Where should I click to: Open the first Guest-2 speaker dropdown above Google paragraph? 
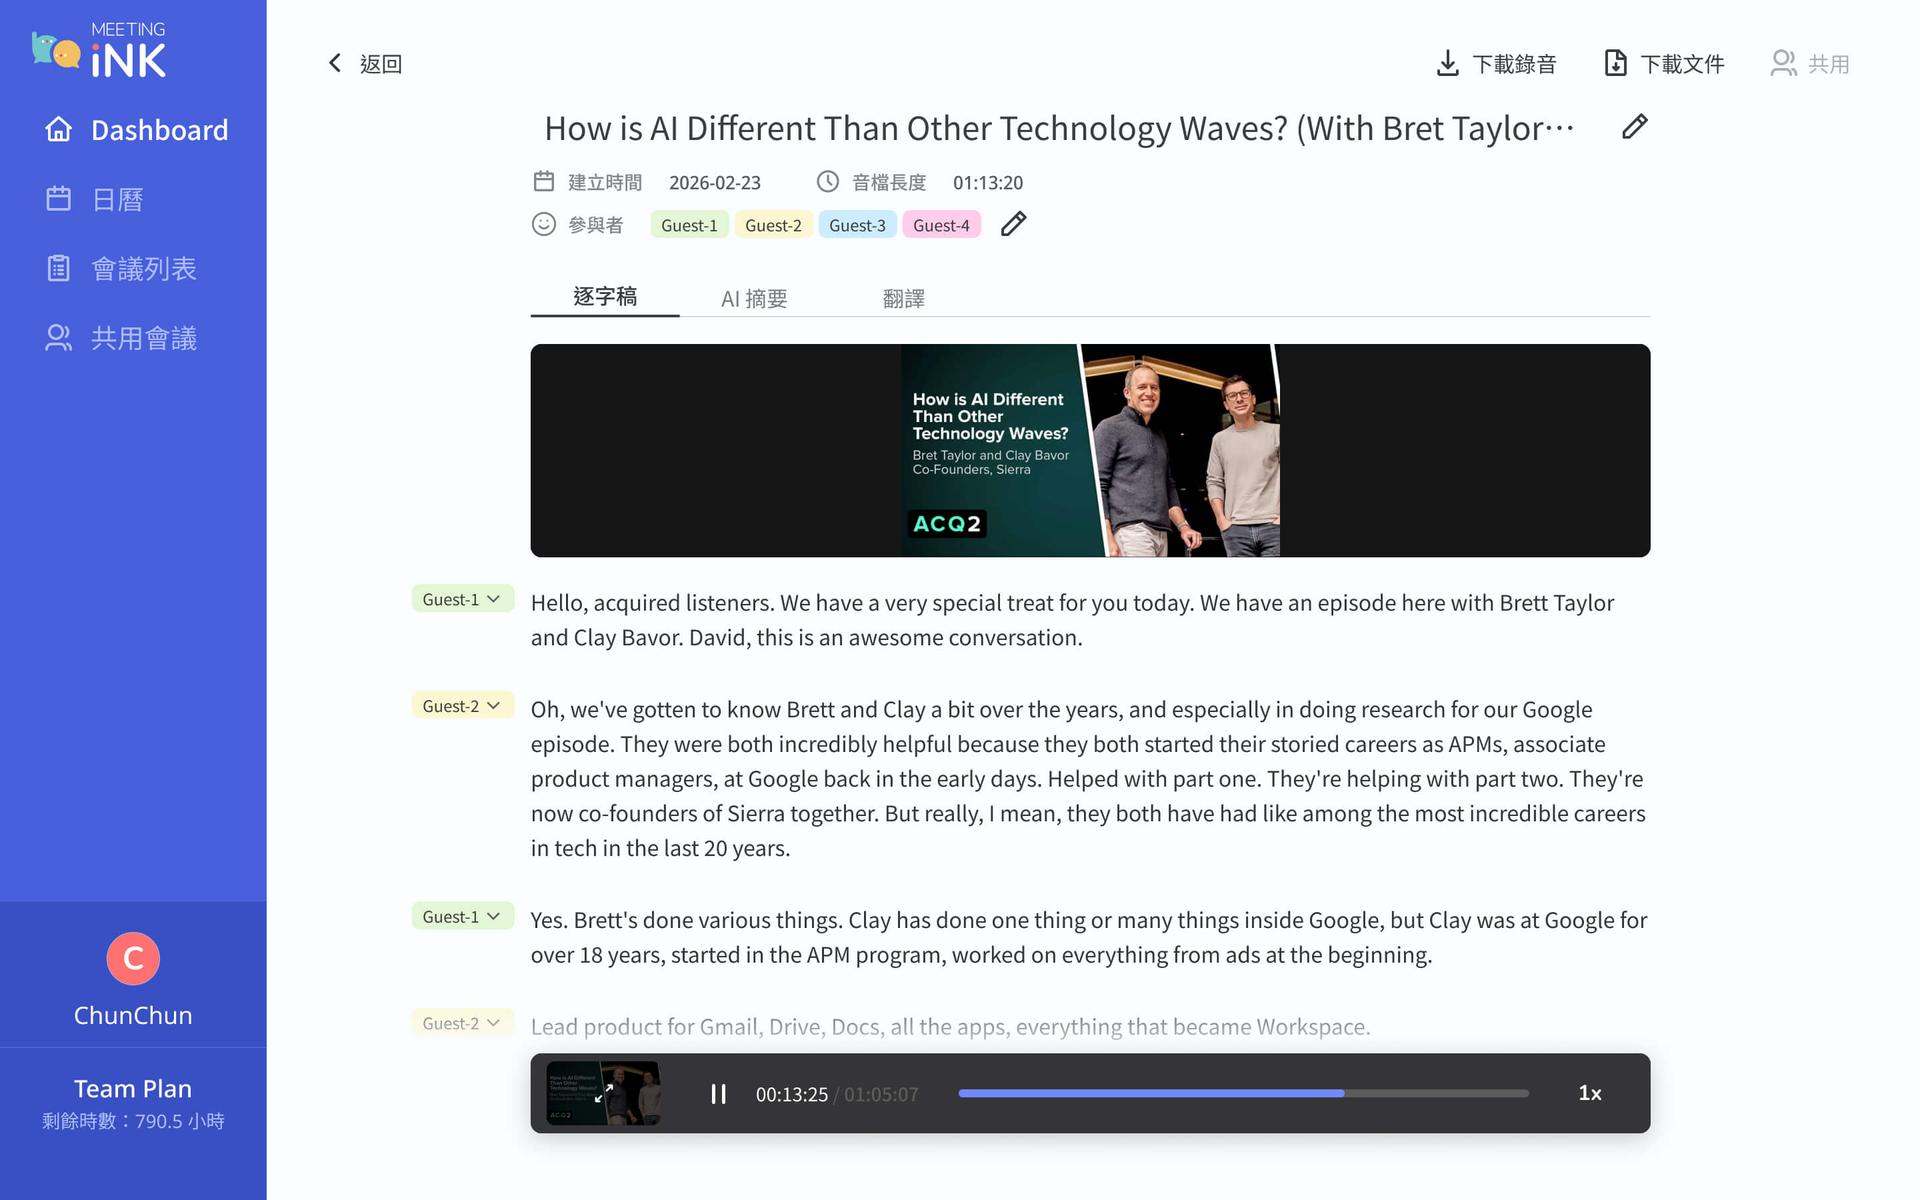coord(462,706)
